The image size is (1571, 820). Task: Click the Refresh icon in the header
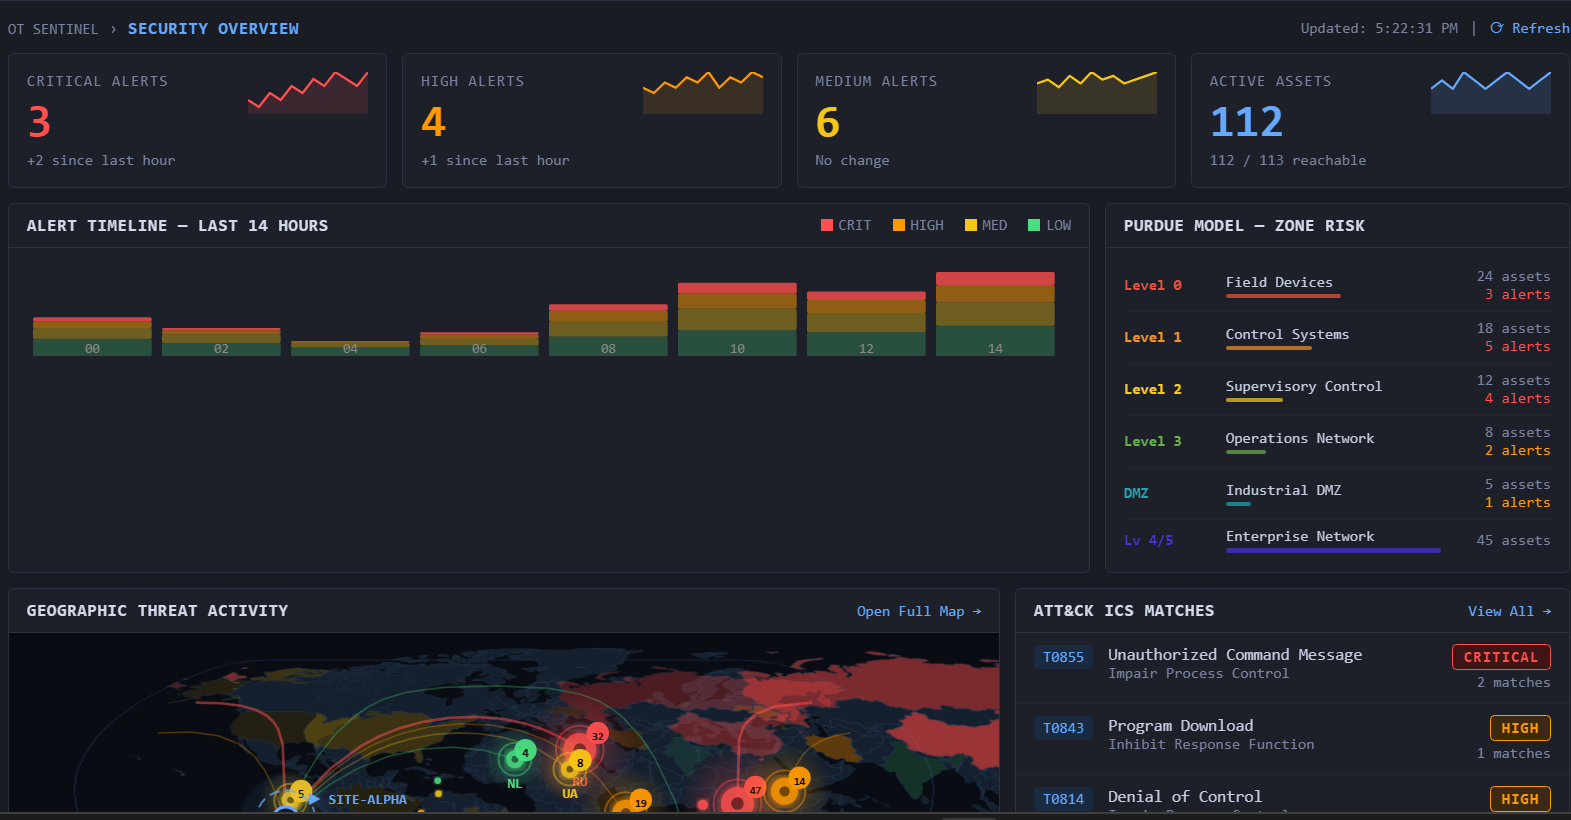(x=1496, y=28)
